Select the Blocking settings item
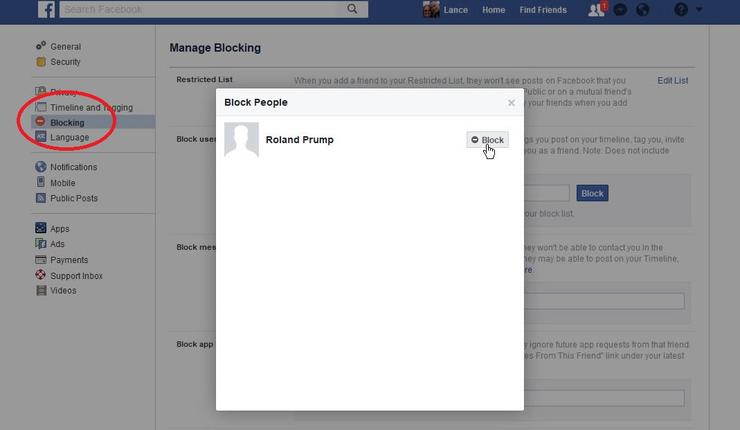 click(93, 122)
